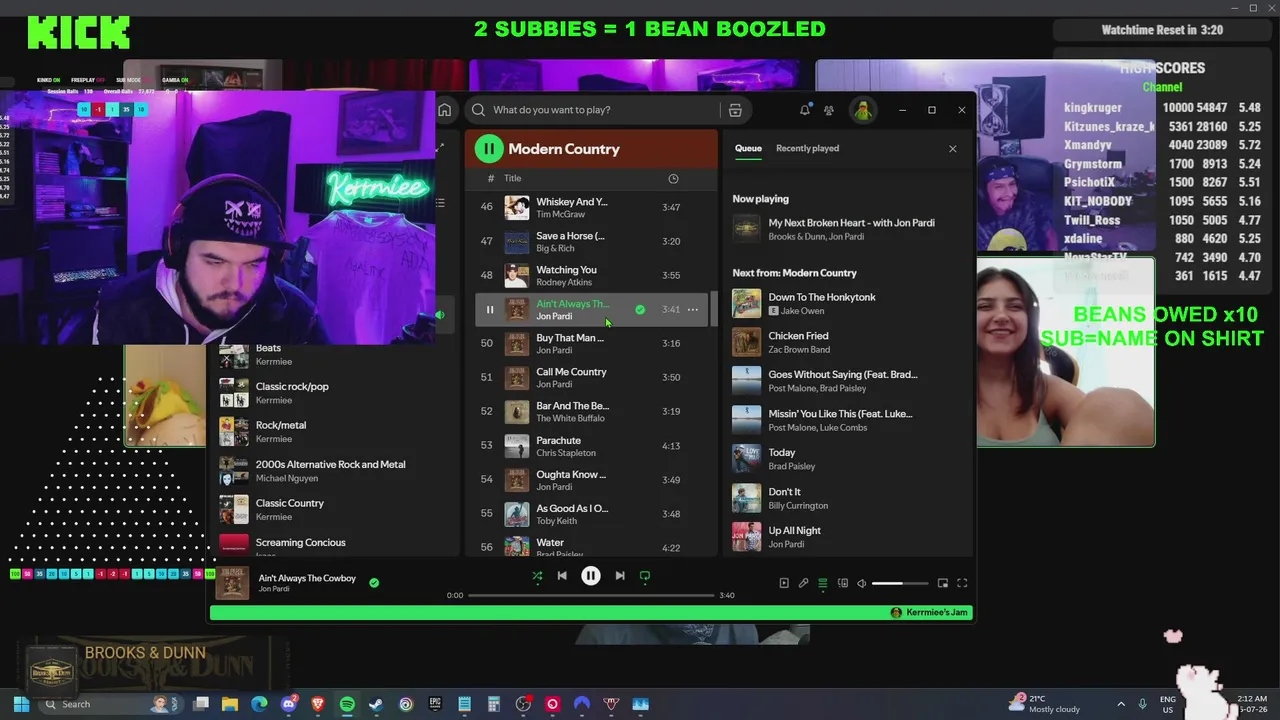Click the Spotify search input field
The image size is (1280, 720).
[x=603, y=110]
